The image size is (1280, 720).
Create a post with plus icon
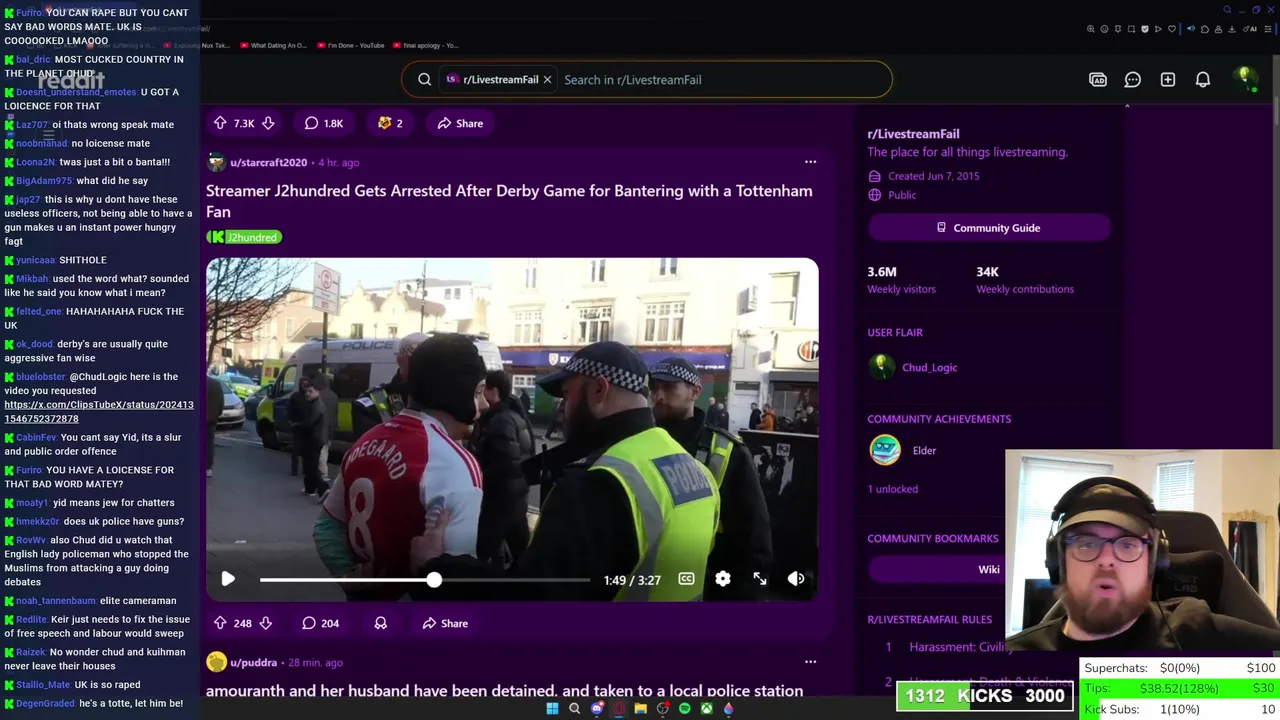tap(1168, 79)
